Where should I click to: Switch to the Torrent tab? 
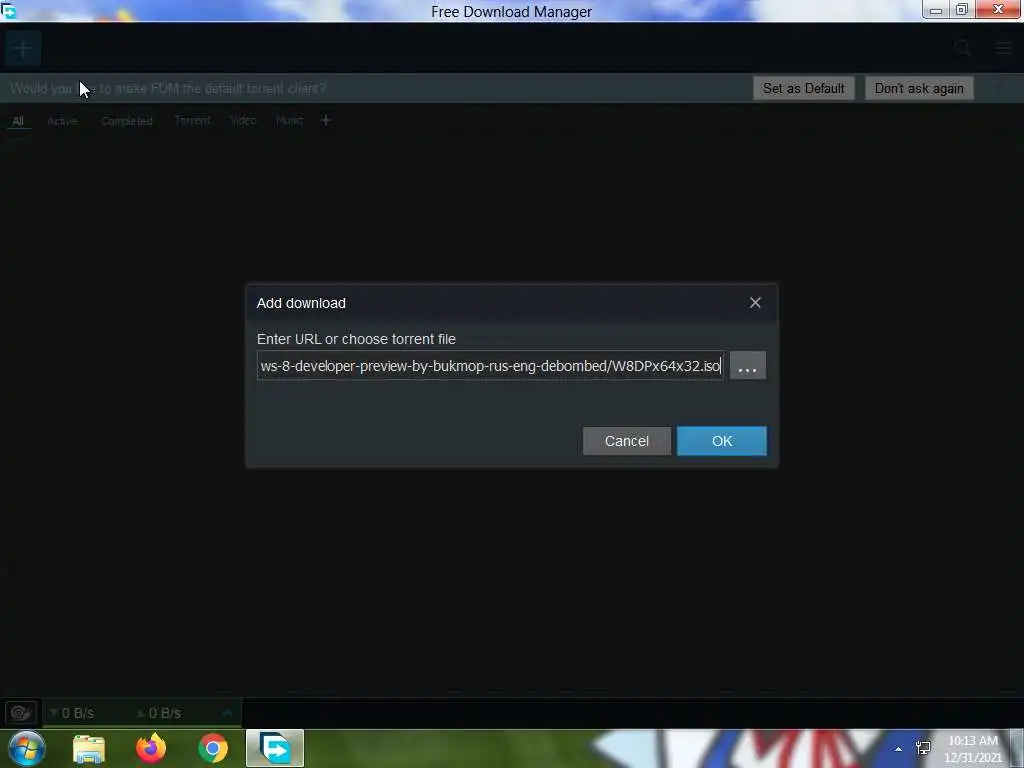point(192,120)
